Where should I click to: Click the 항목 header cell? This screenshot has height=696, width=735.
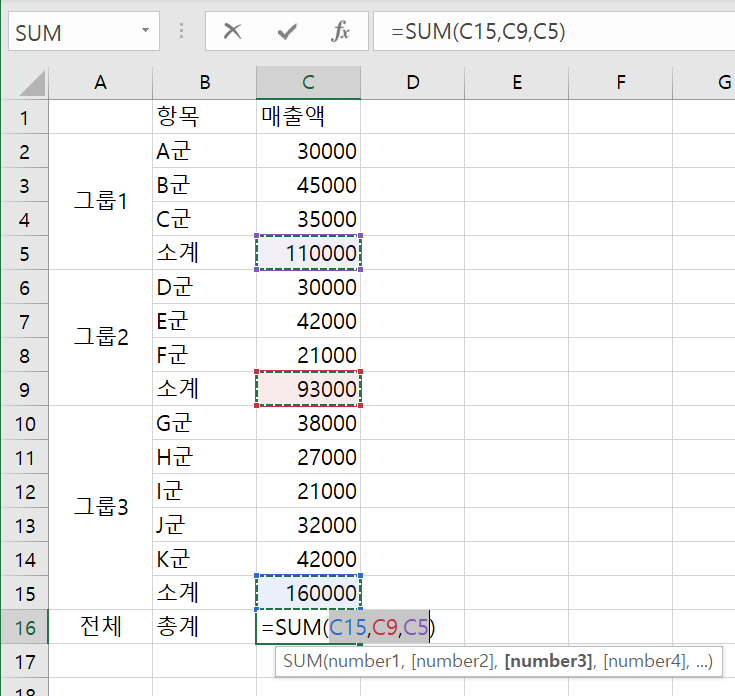[x=204, y=117]
